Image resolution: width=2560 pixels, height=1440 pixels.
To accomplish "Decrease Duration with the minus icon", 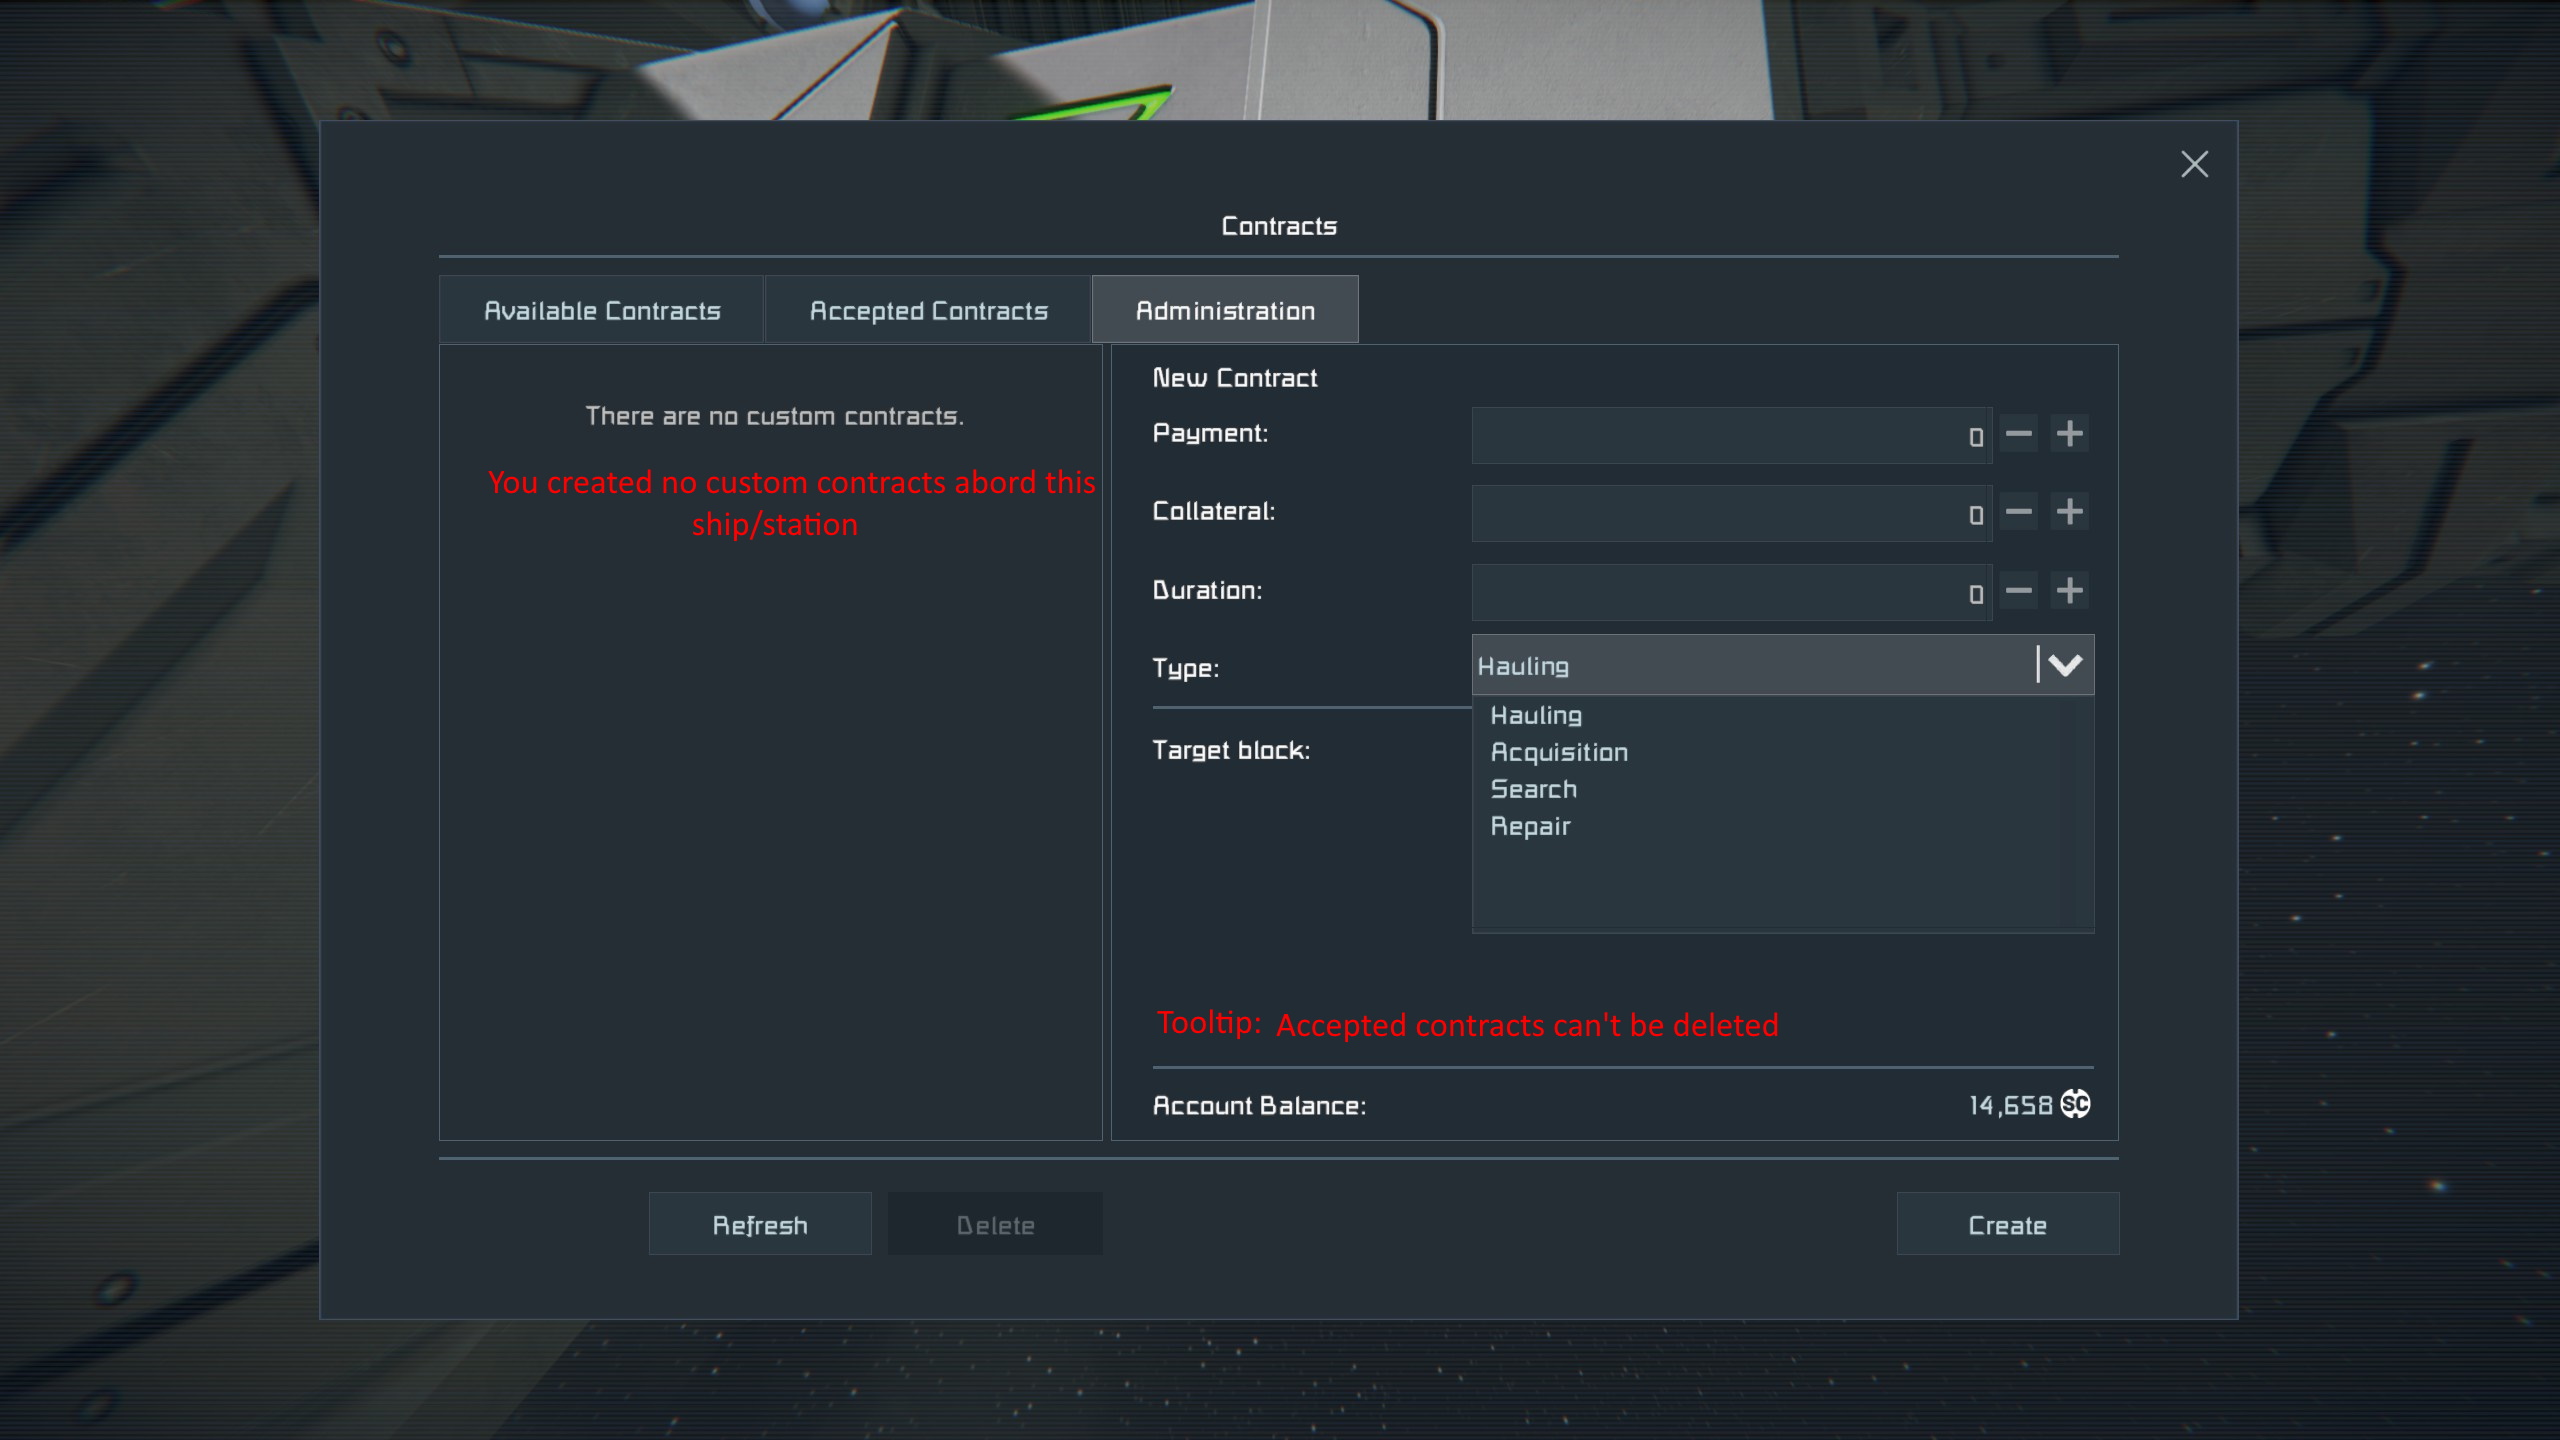I will (2019, 591).
